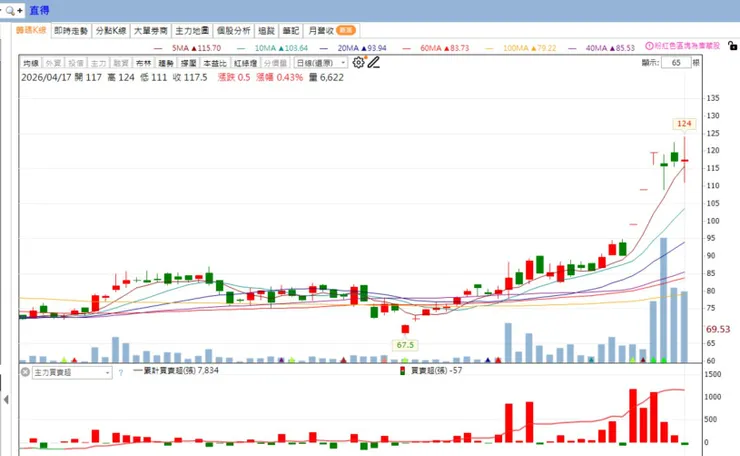Open the 月營收 tab

click(x=331, y=31)
